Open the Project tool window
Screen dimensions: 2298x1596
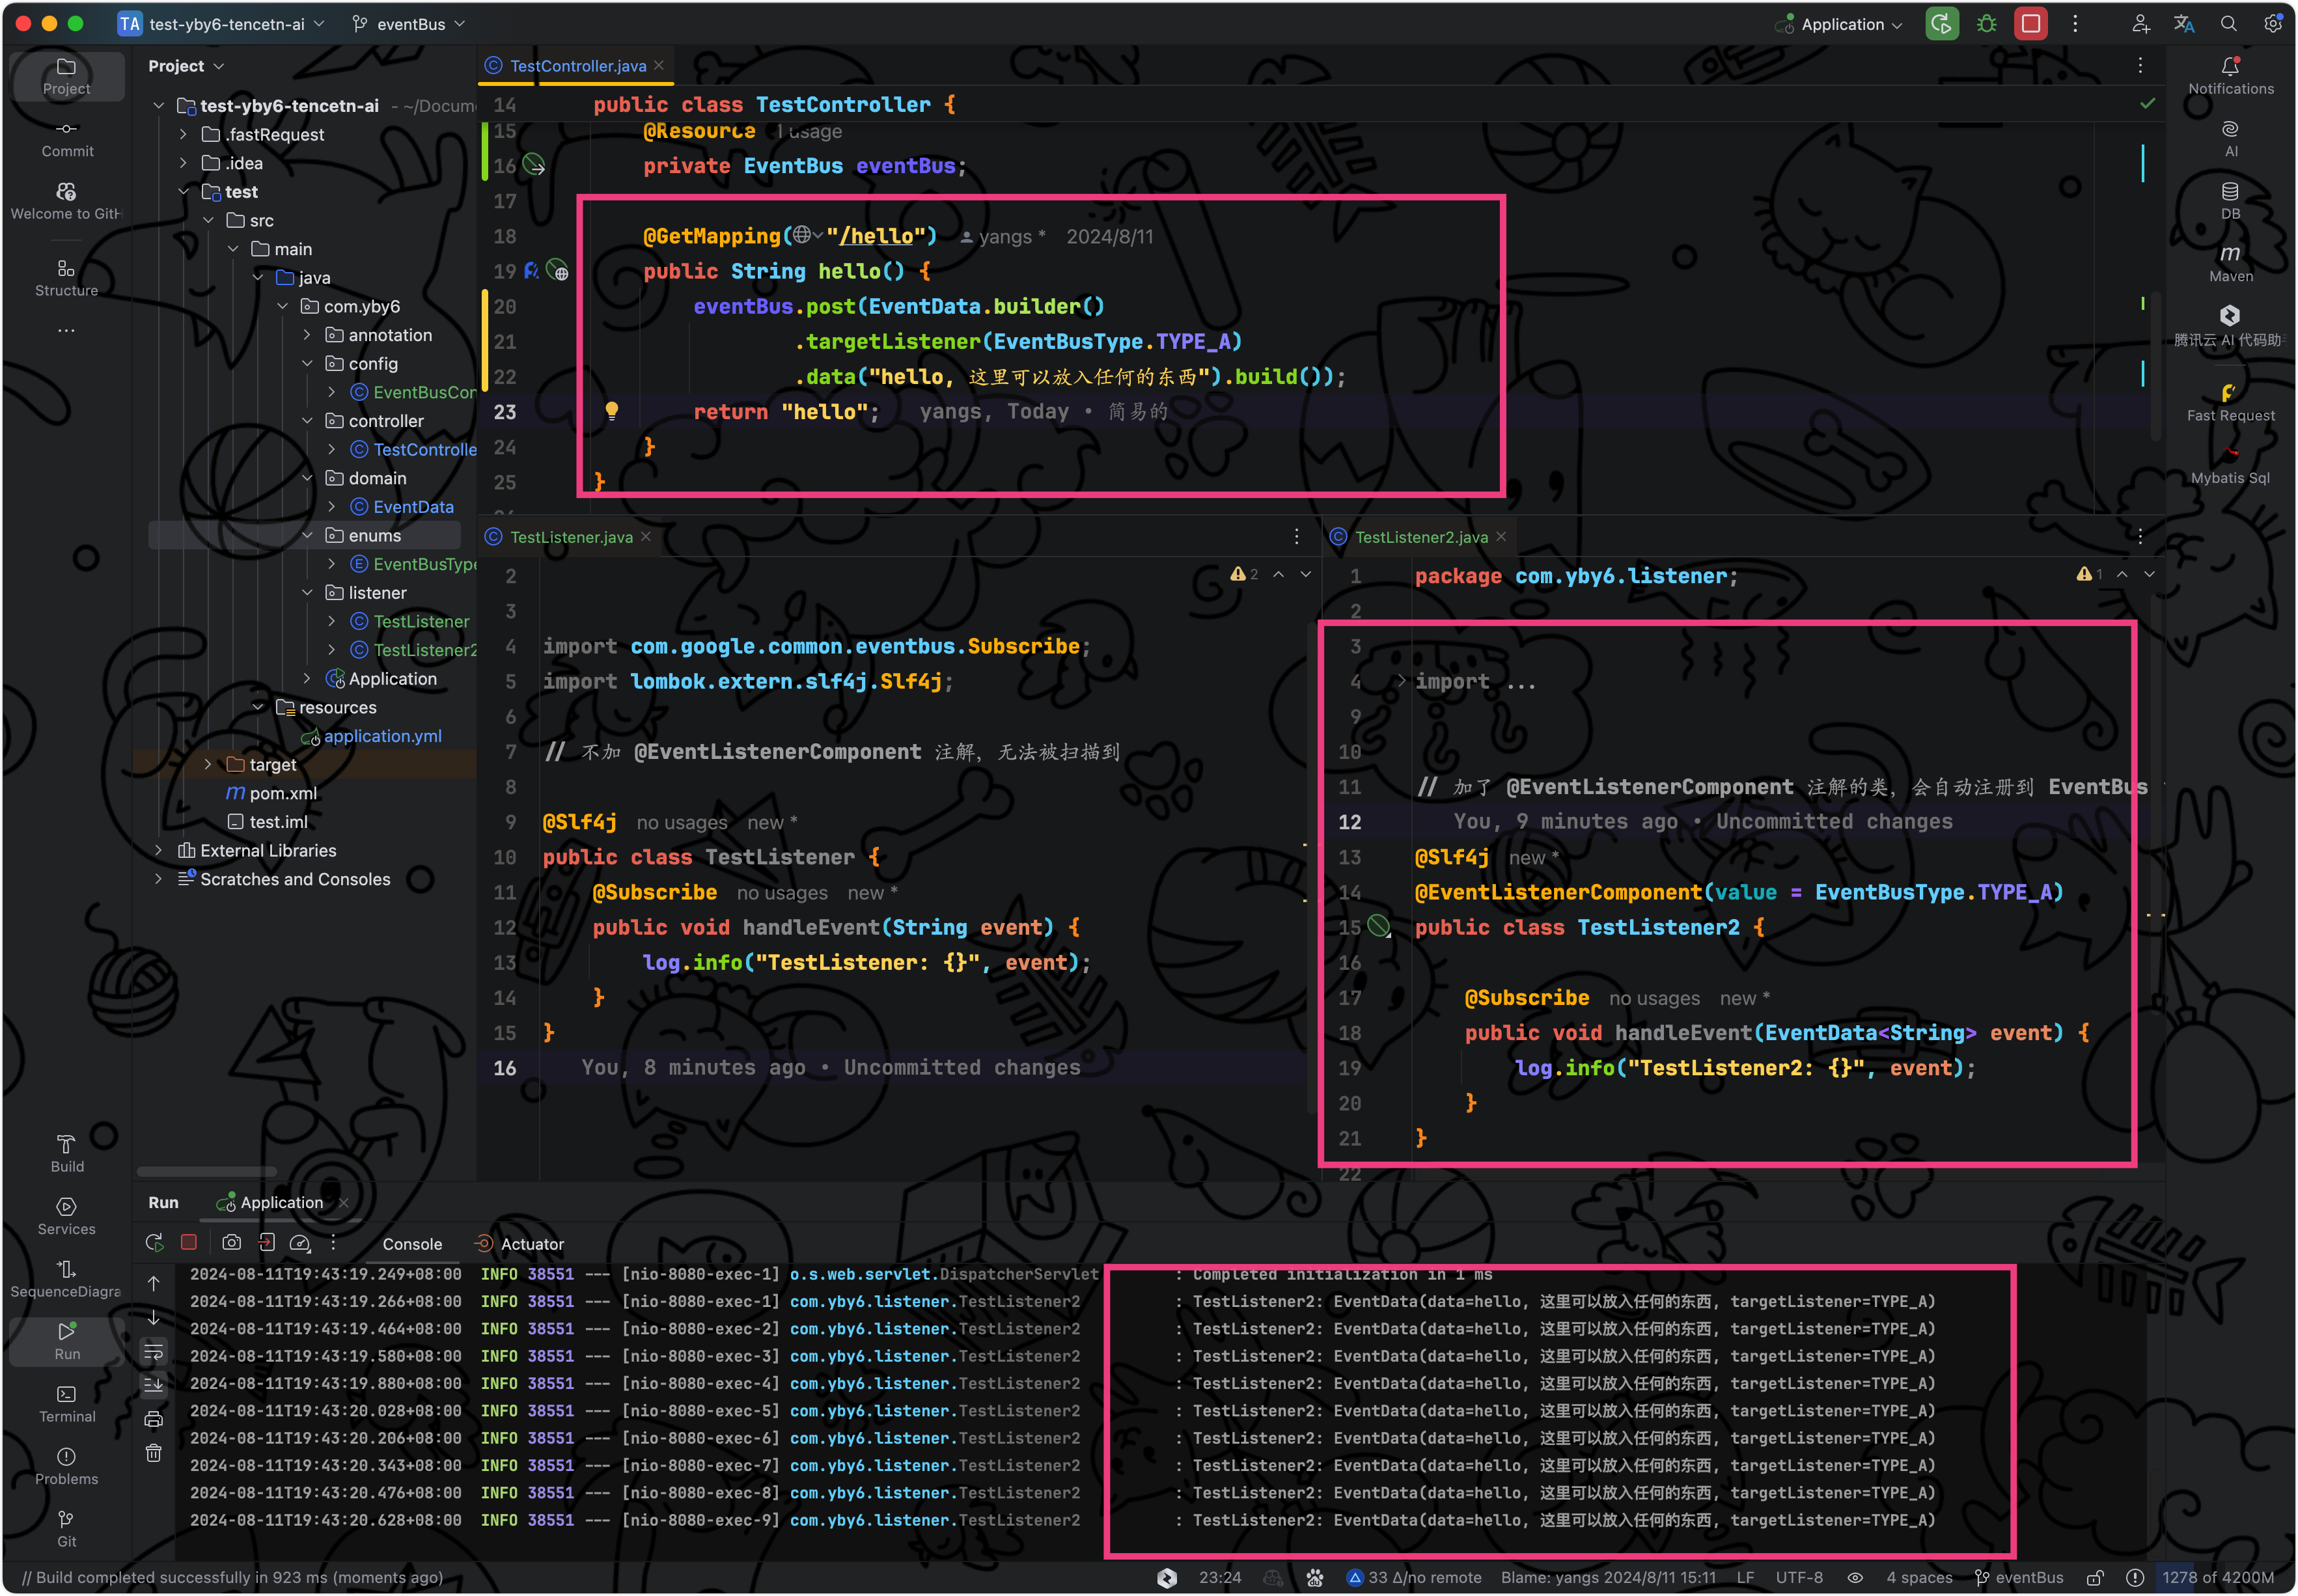click(x=66, y=76)
